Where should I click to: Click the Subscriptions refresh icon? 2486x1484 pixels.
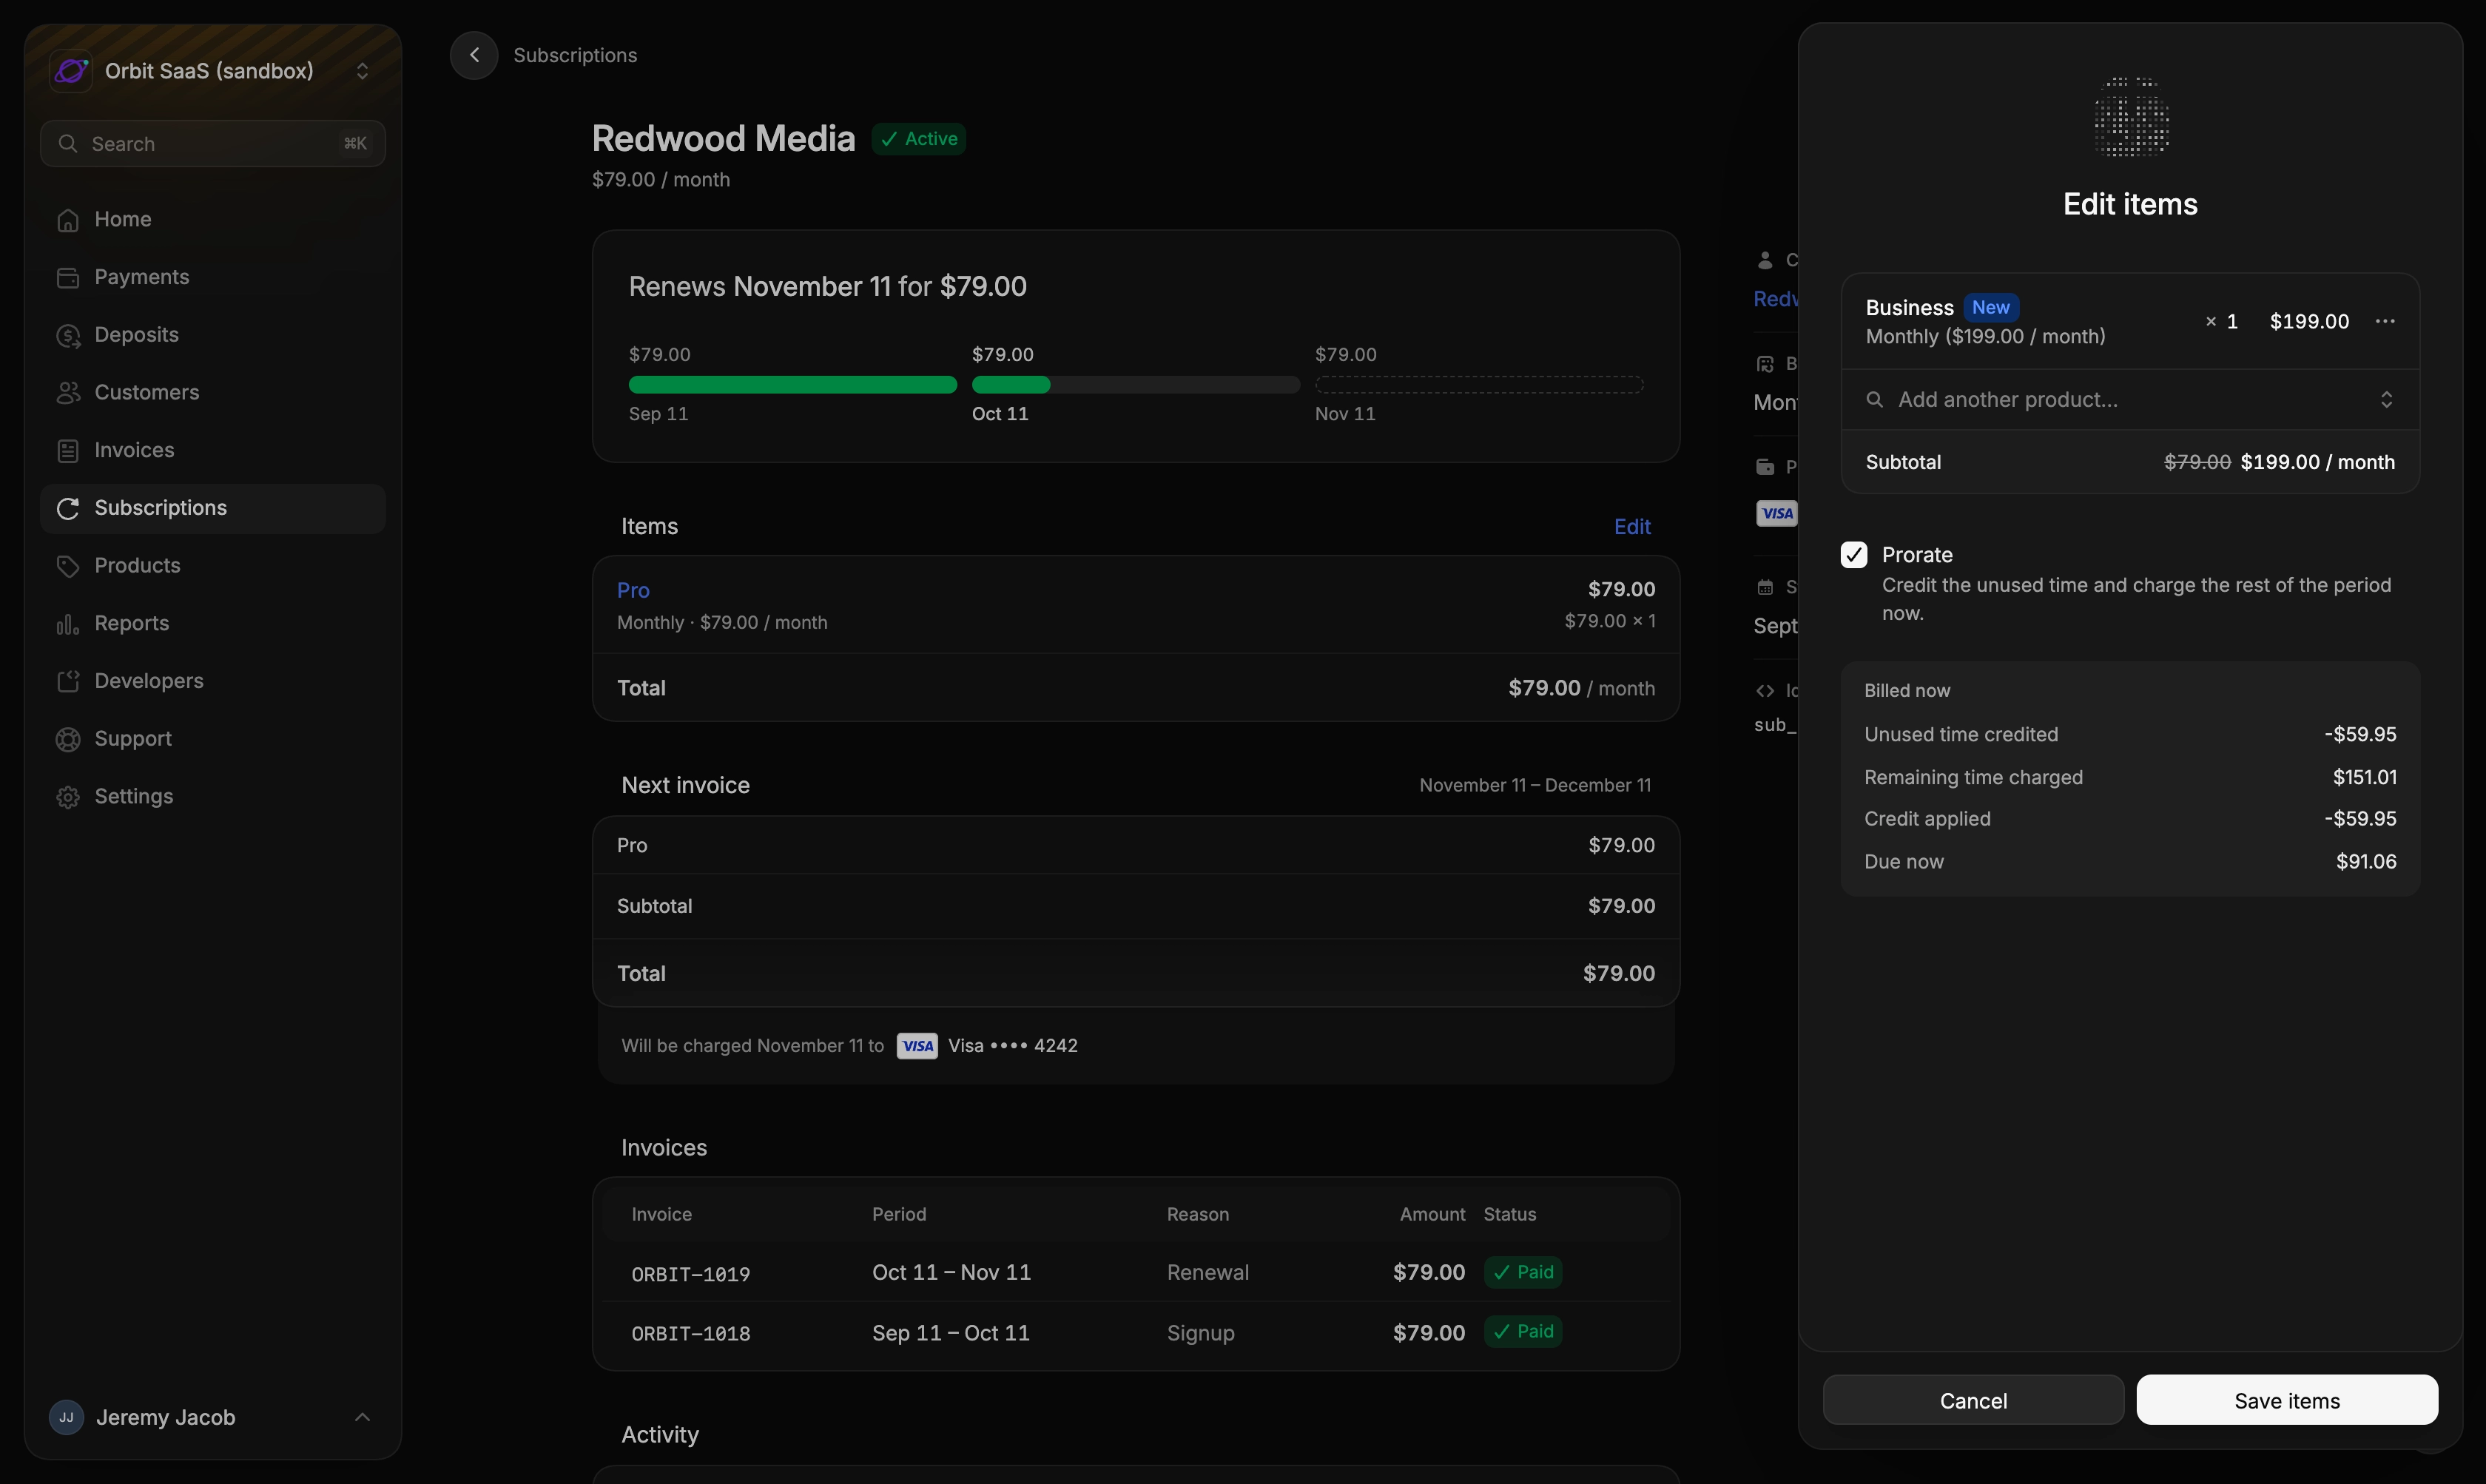pyautogui.click(x=68, y=509)
